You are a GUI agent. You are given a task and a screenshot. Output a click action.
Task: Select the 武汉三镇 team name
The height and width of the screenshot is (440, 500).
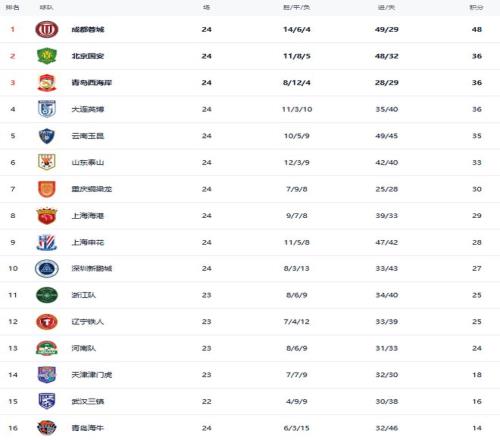coord(88,401)
